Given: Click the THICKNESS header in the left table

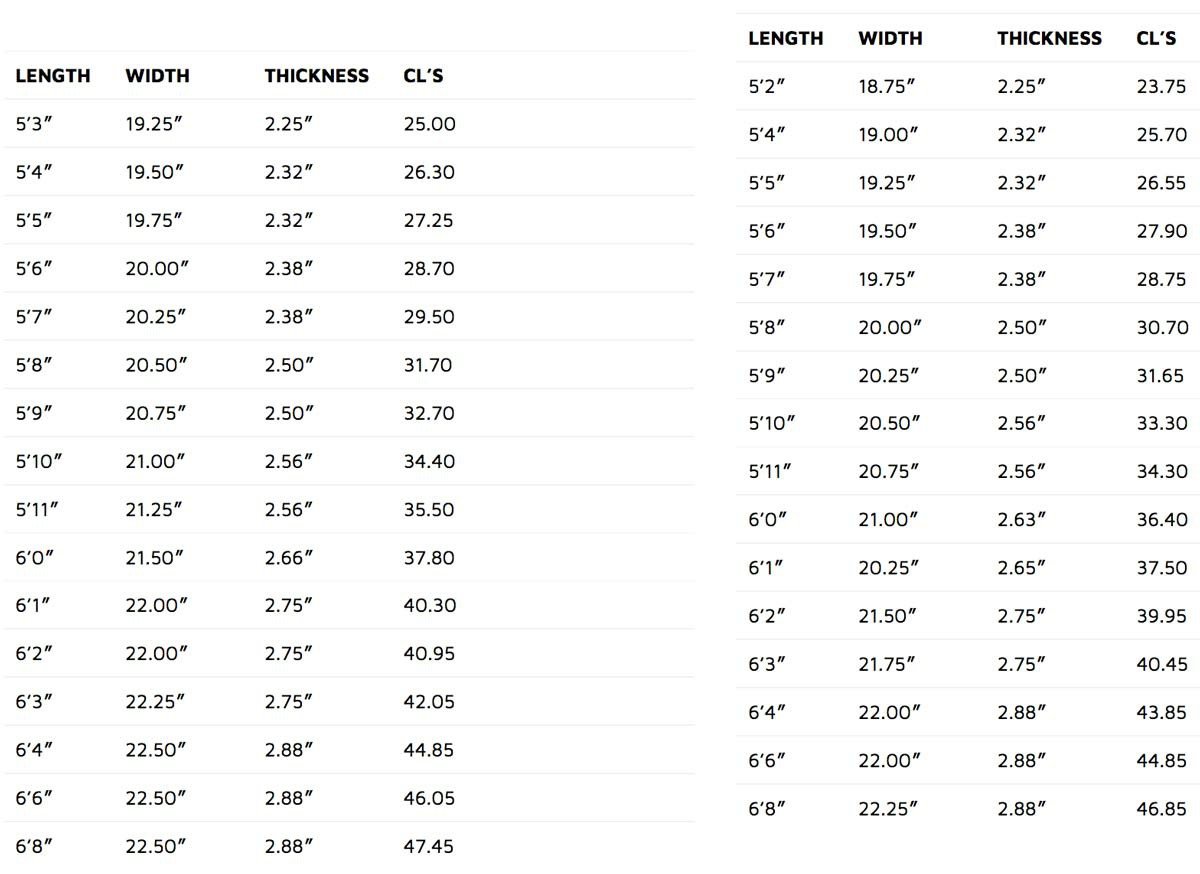Looking at the screenshot, I should point(316,76).
